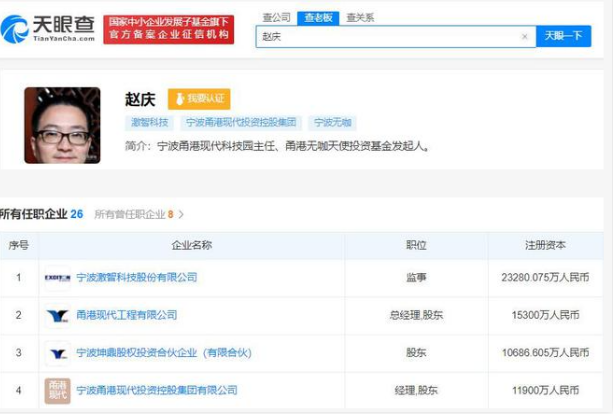Image resolution: width=613 pixels, height=414 pixels.
Task: View the profile photo of 赵庆
Action: coord(62,125)
